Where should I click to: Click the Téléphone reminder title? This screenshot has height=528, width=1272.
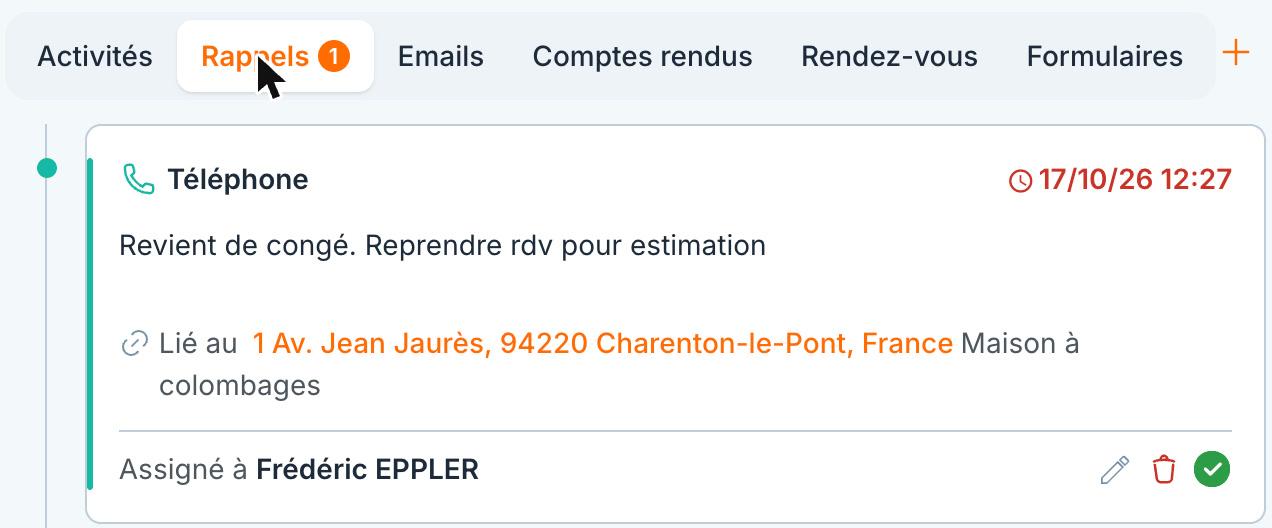237,180
